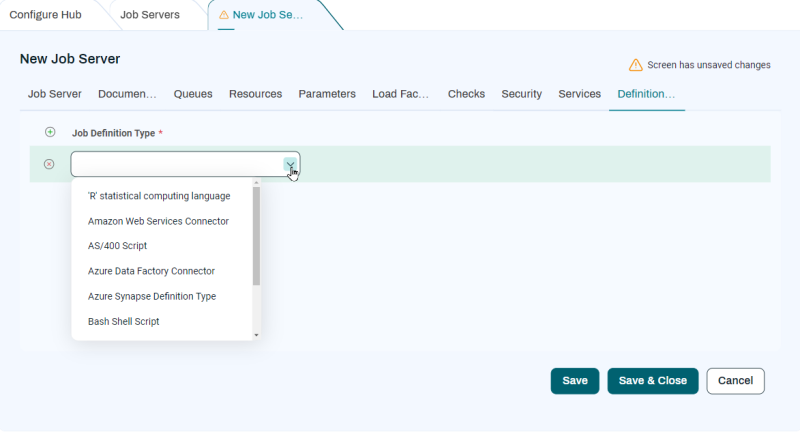
Task: Pick Azure Data Factory Connector option
Action: pyautogui.click(x=151, y=271)
